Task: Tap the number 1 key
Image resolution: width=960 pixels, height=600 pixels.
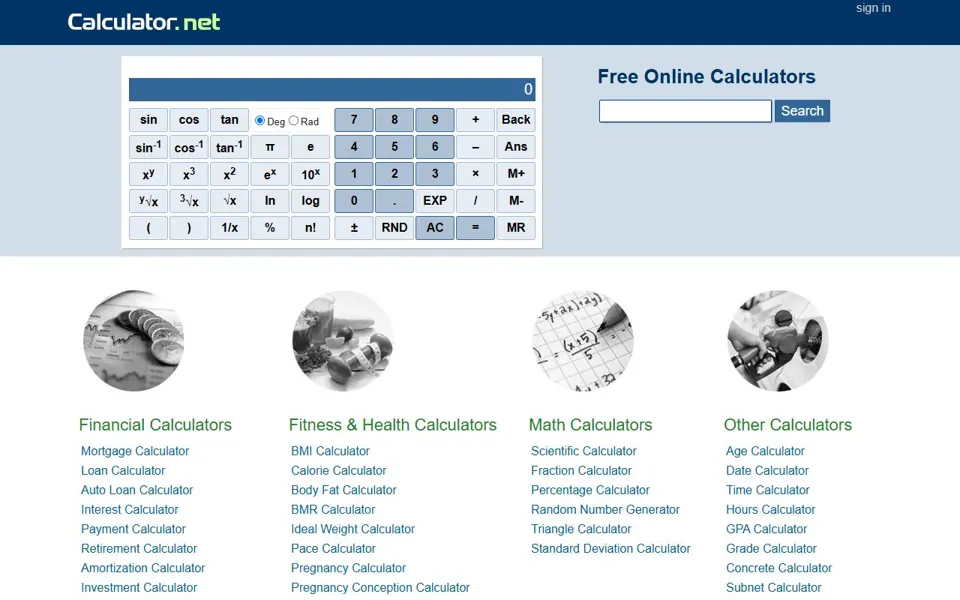Action: pyautogui.click(x=354, y=174)
